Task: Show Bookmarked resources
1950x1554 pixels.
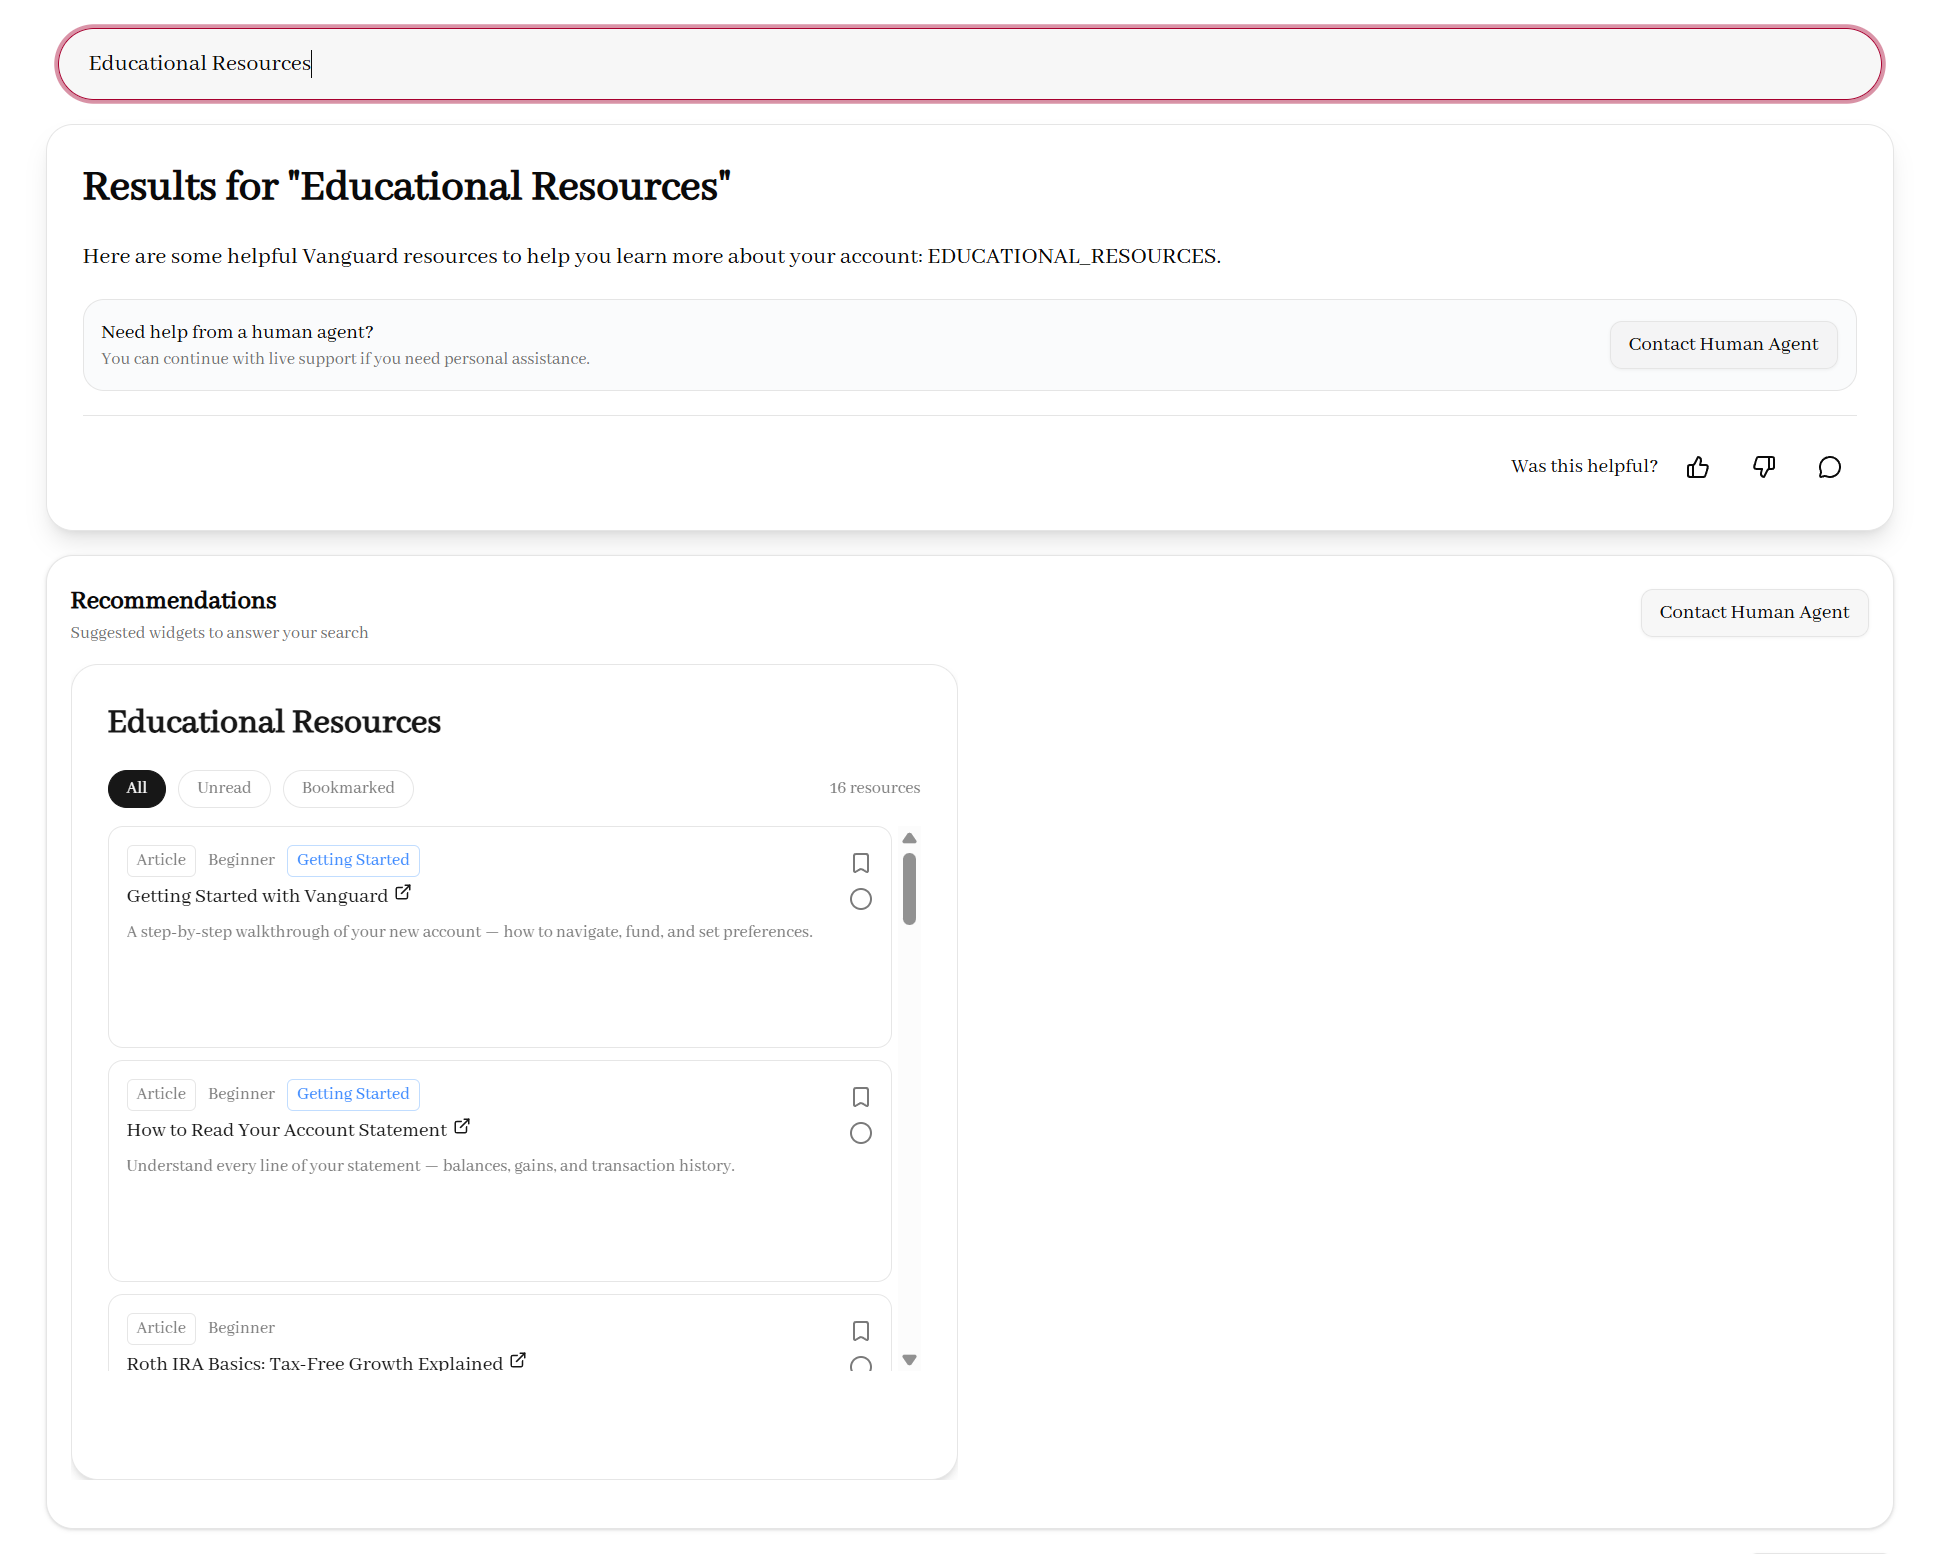Action: pyautogui.click(x=348, y=788)
